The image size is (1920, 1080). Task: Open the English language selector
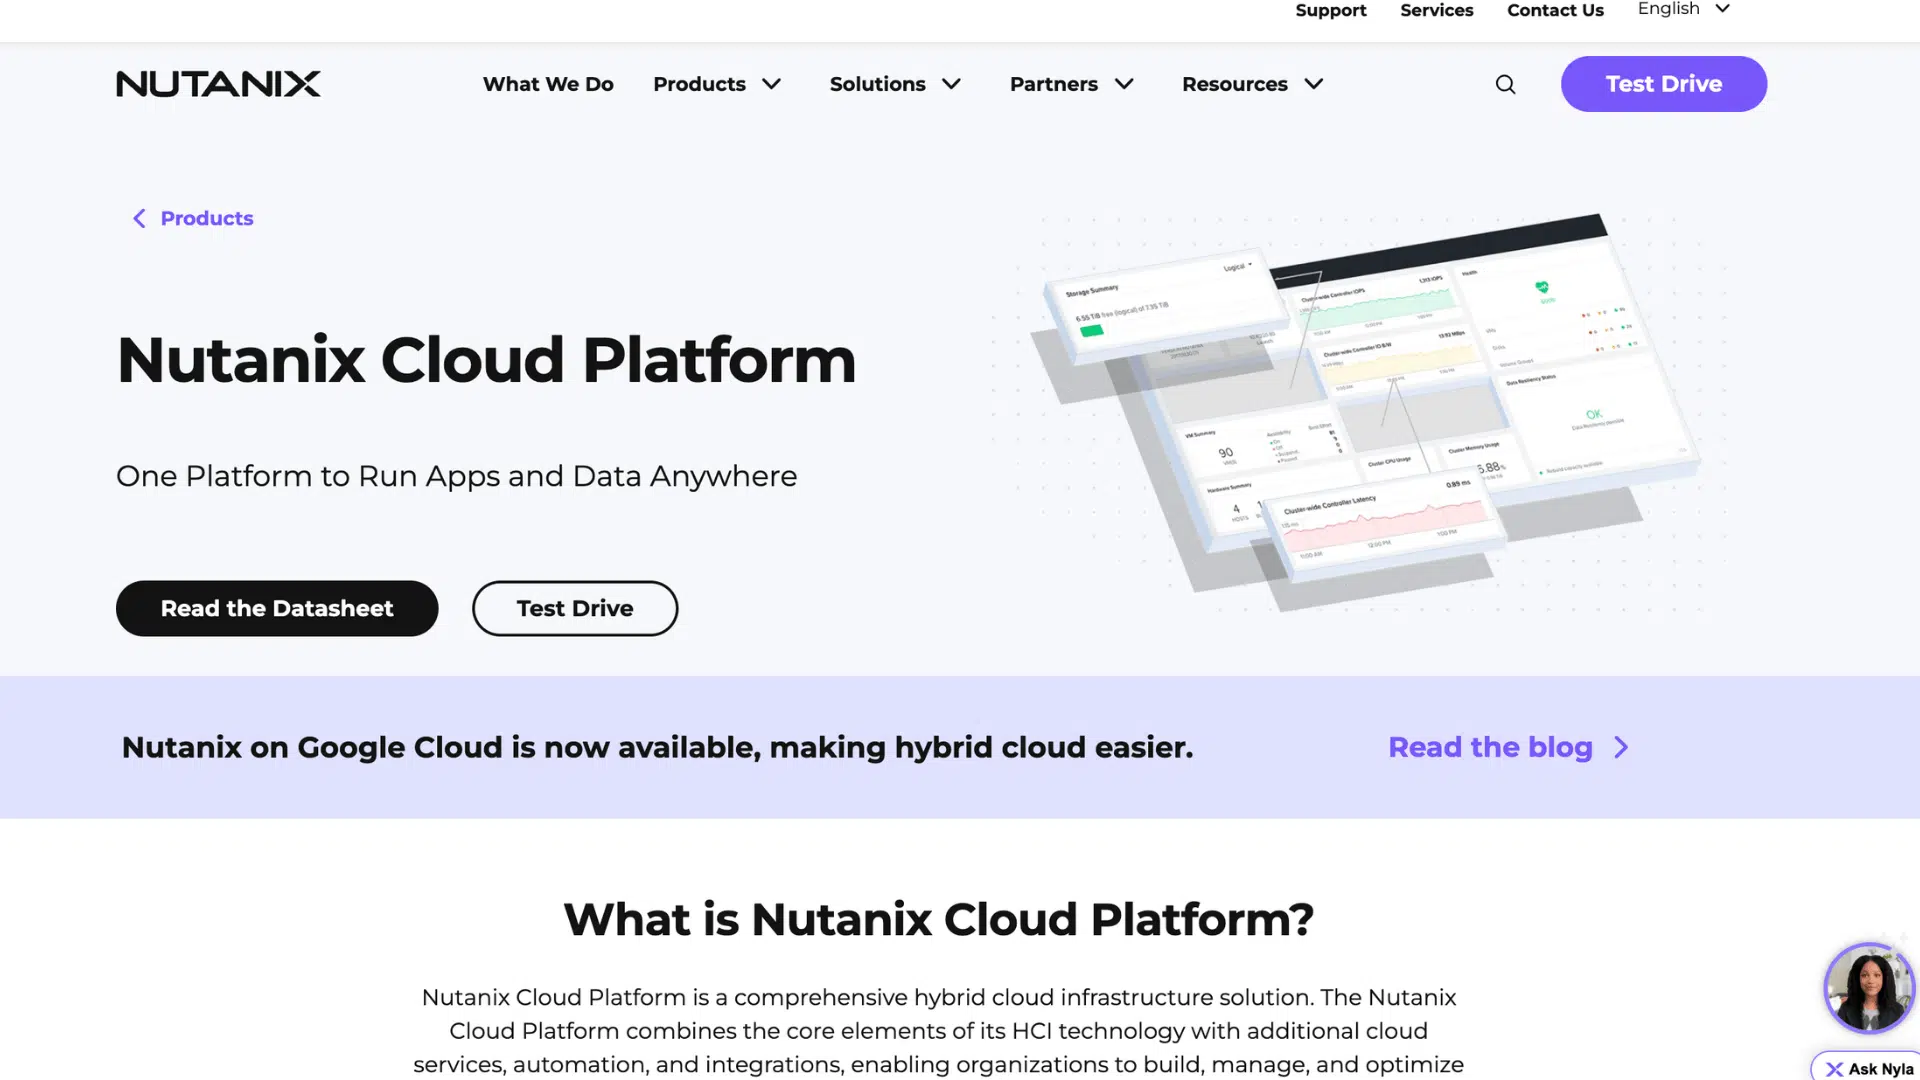click(1682, 9)
